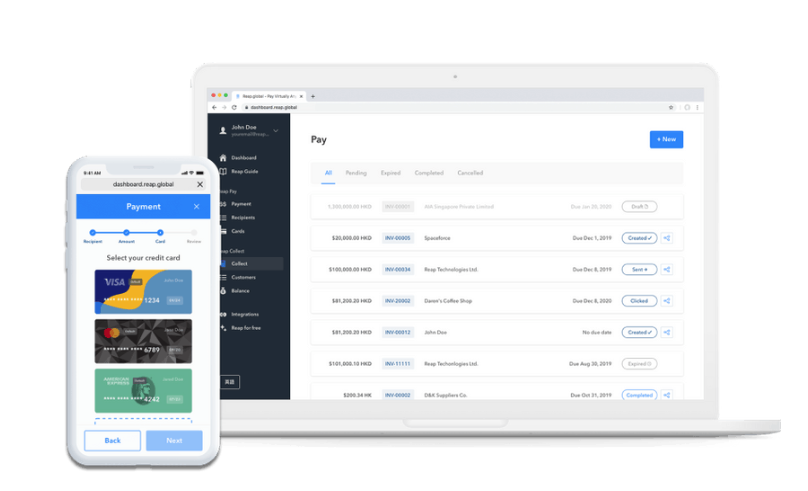Go to Recipient step on phone
The image size is (808, 491).
[x=93, y=236]
